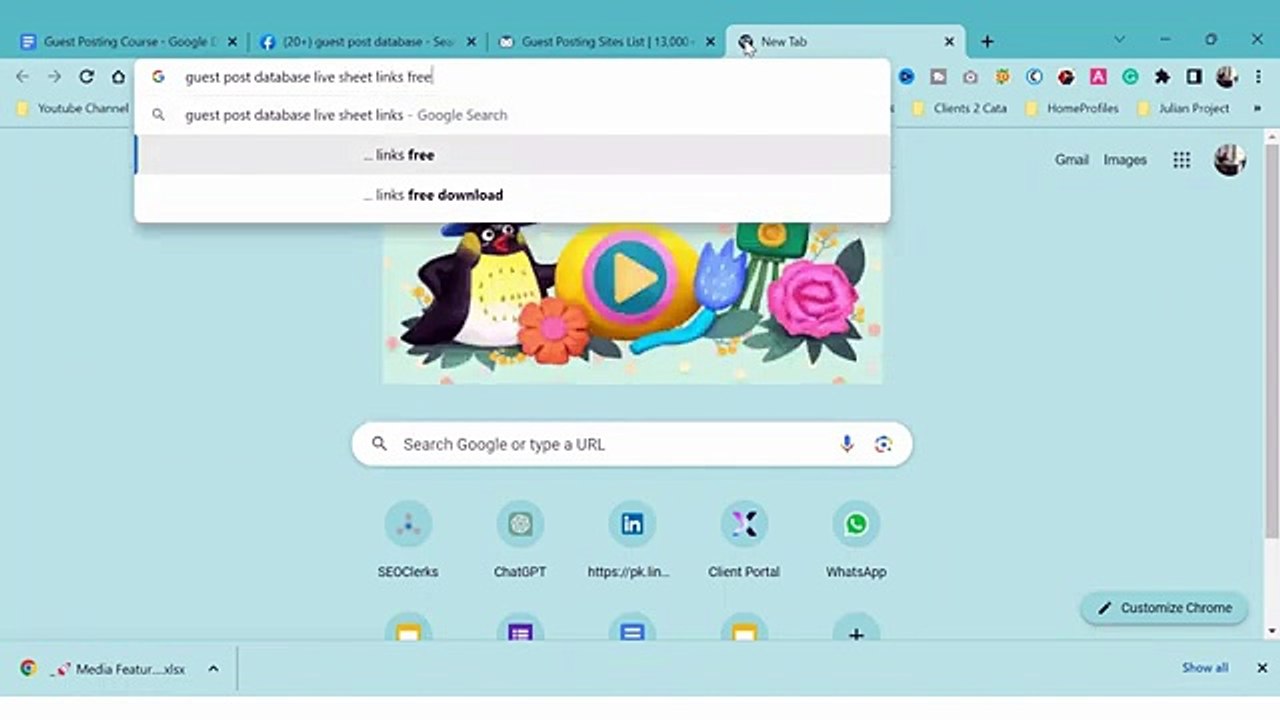Close the New Tab tab
This screenshot has height=720, width=1280.
pyautogui.click(x=949, y=41)
